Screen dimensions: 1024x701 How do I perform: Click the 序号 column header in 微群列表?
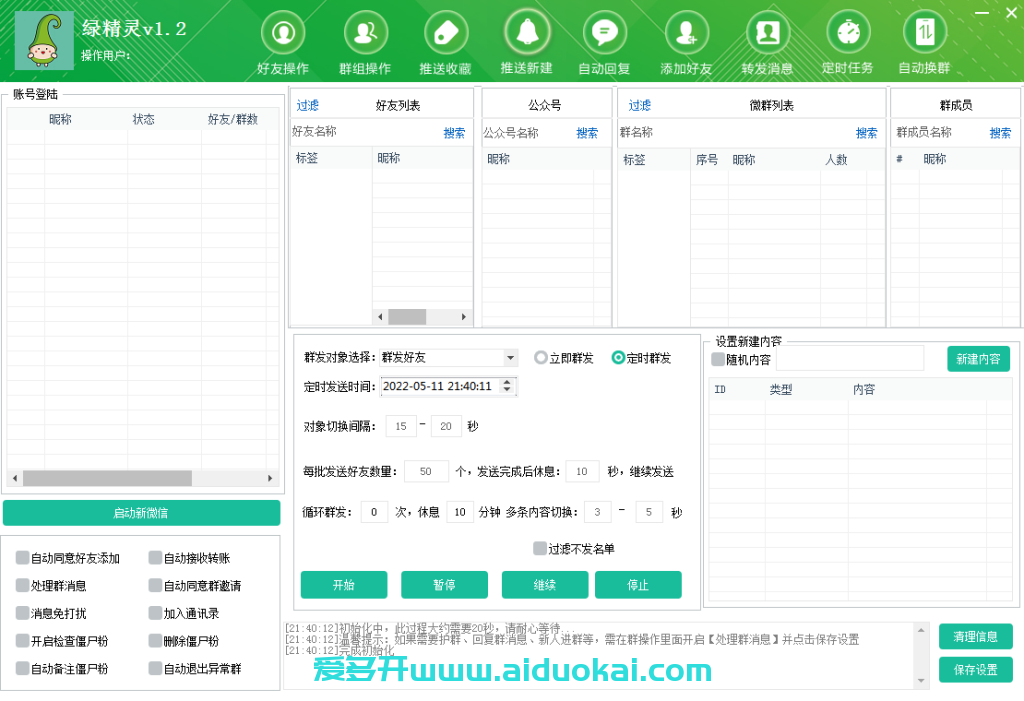tap(707, 159)
